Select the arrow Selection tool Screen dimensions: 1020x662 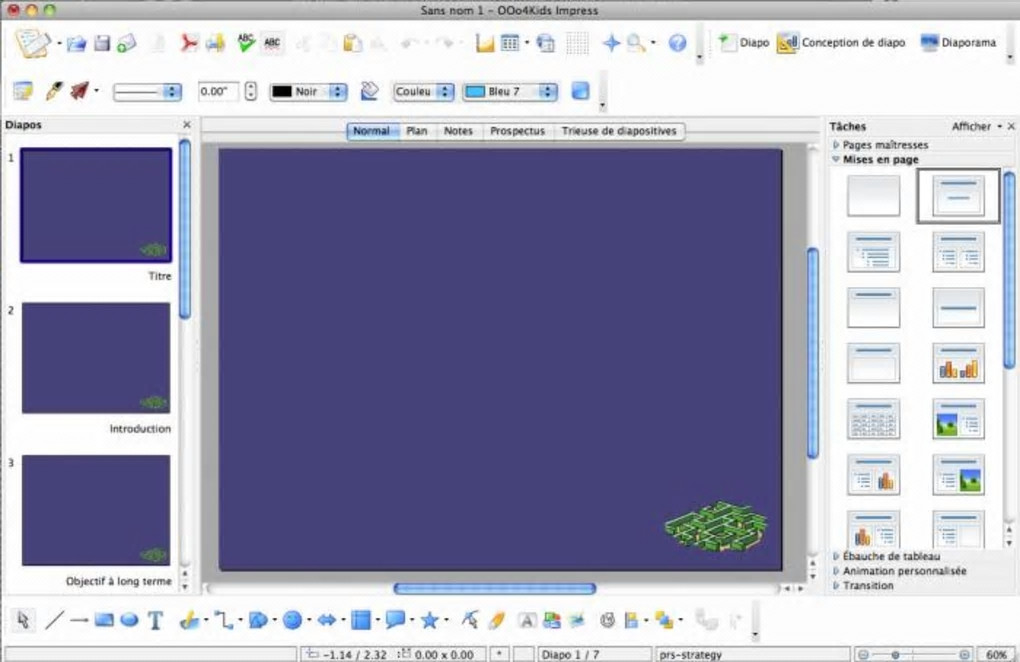(23, 620)
